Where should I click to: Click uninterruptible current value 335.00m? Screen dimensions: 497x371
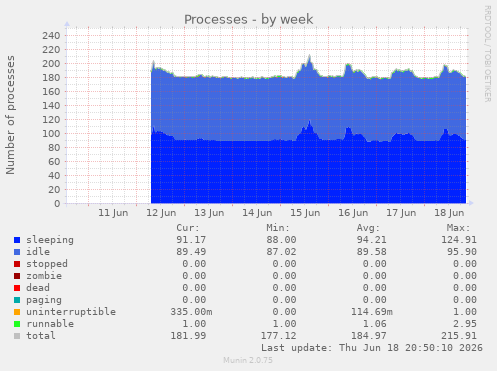pos(191,312)
